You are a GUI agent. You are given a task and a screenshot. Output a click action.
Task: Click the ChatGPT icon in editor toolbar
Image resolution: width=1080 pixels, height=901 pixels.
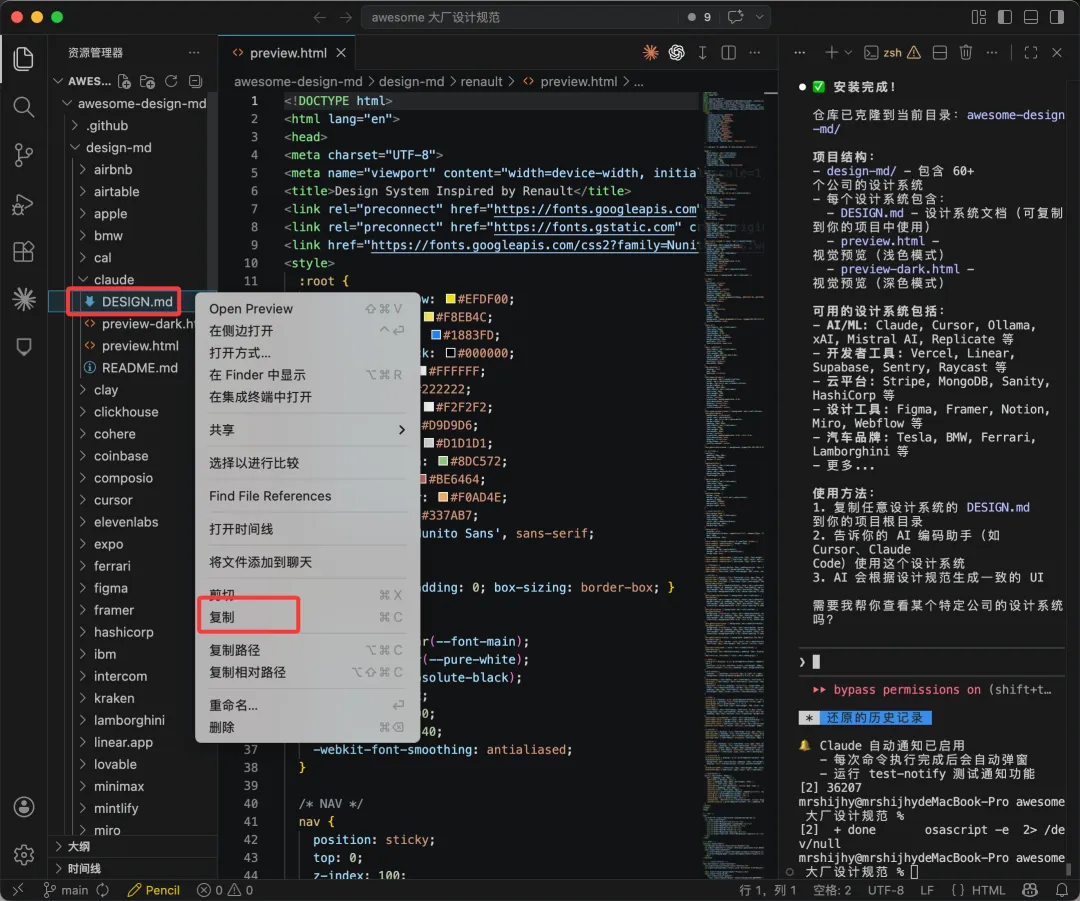676,52
